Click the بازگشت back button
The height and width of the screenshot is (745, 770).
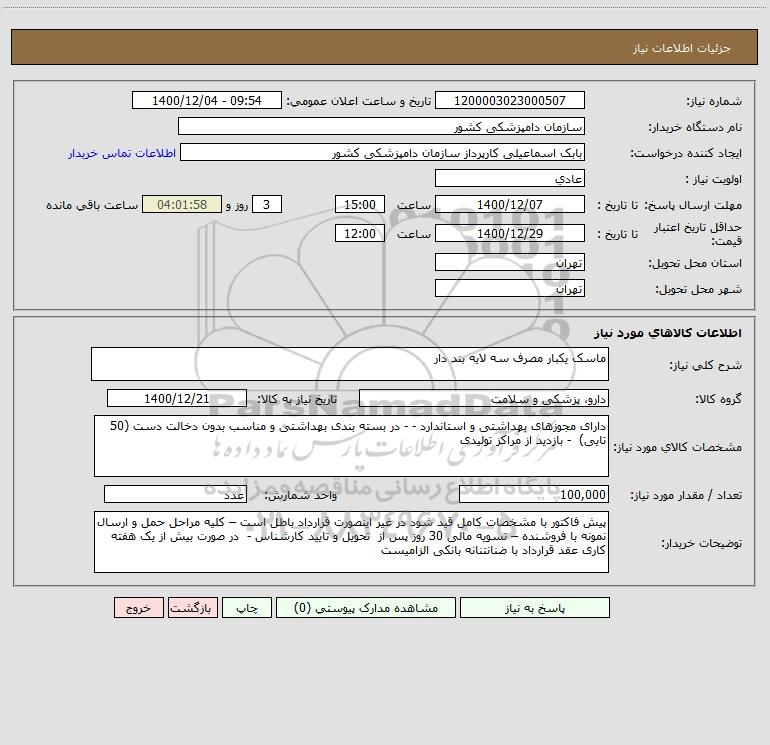pyautogui.click(x=192, y=608)
